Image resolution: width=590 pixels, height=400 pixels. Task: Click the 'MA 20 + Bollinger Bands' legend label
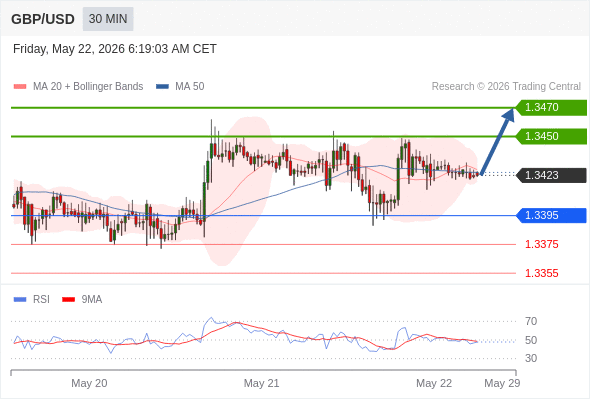tap(88, 87)
